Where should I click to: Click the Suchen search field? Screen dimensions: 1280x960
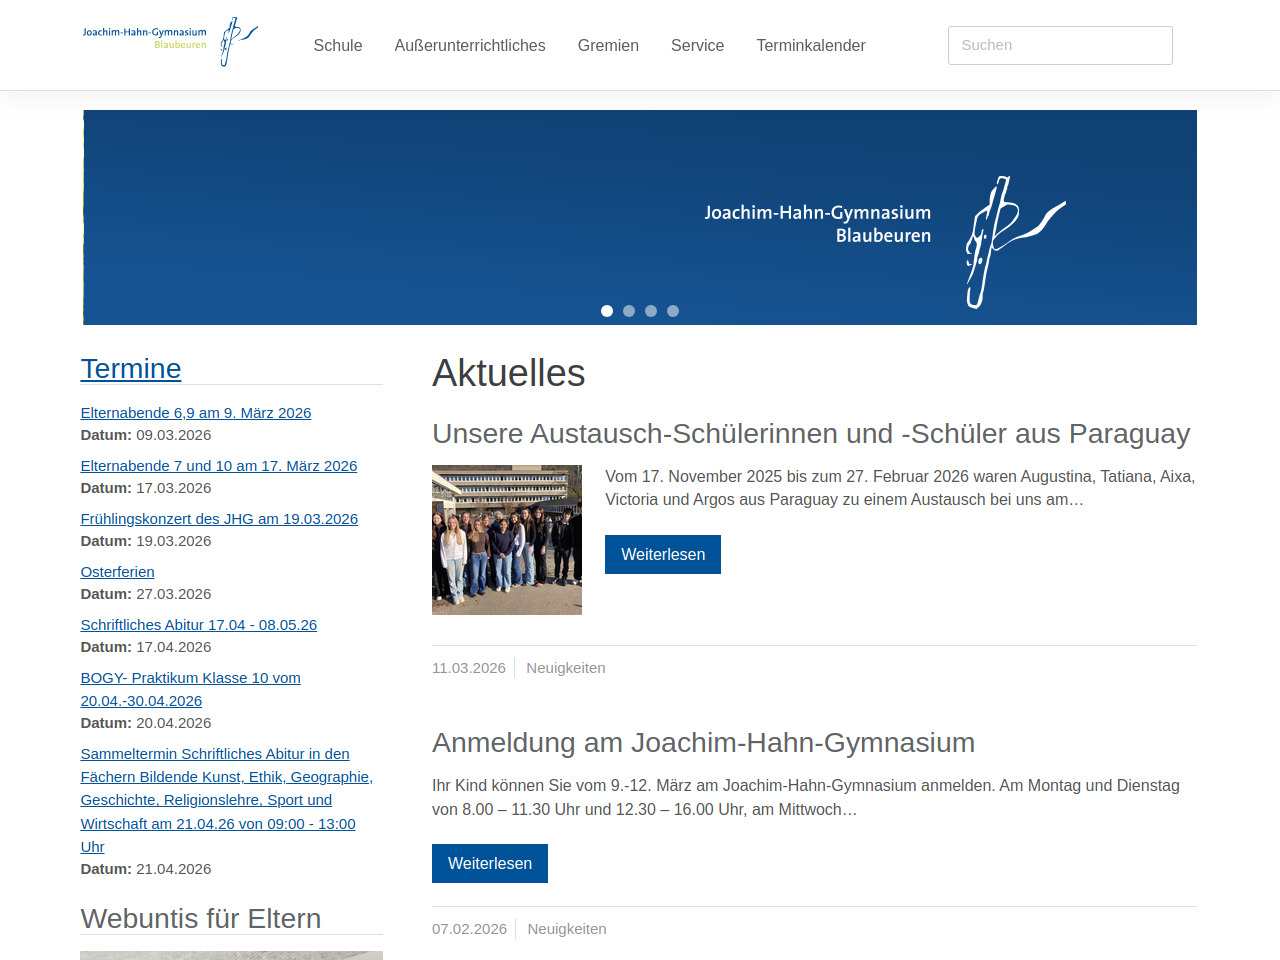tap(1059, 45)
